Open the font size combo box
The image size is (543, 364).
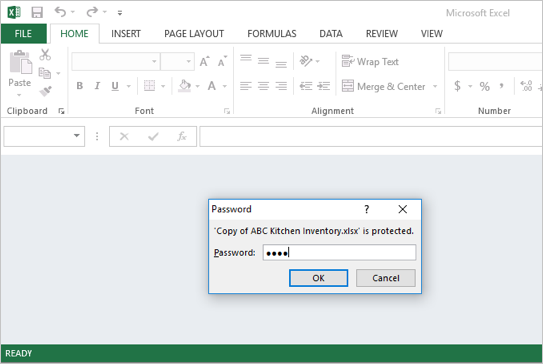pyautogui.click(x=177, y=62)
